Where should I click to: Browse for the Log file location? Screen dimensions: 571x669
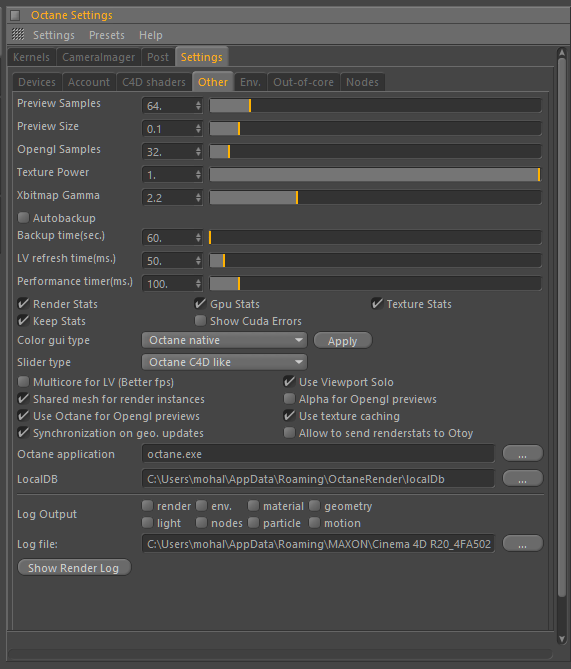(522, 544)
